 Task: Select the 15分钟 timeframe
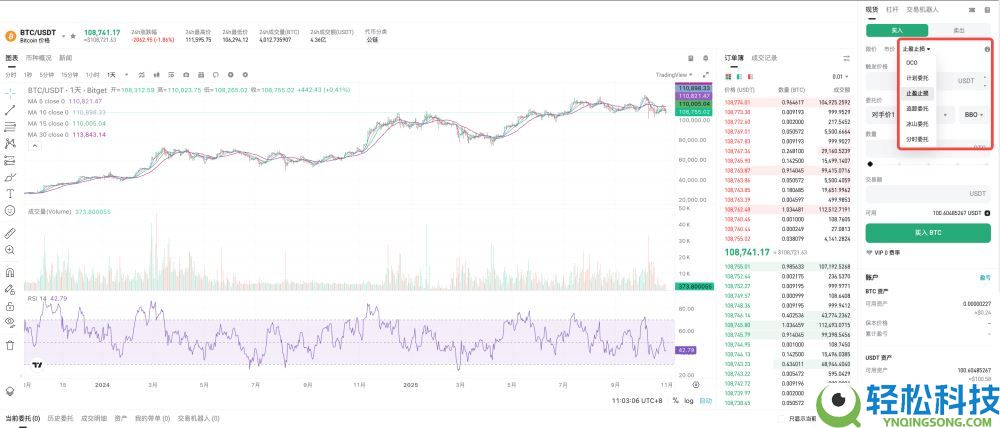click(x=69, y=74)
